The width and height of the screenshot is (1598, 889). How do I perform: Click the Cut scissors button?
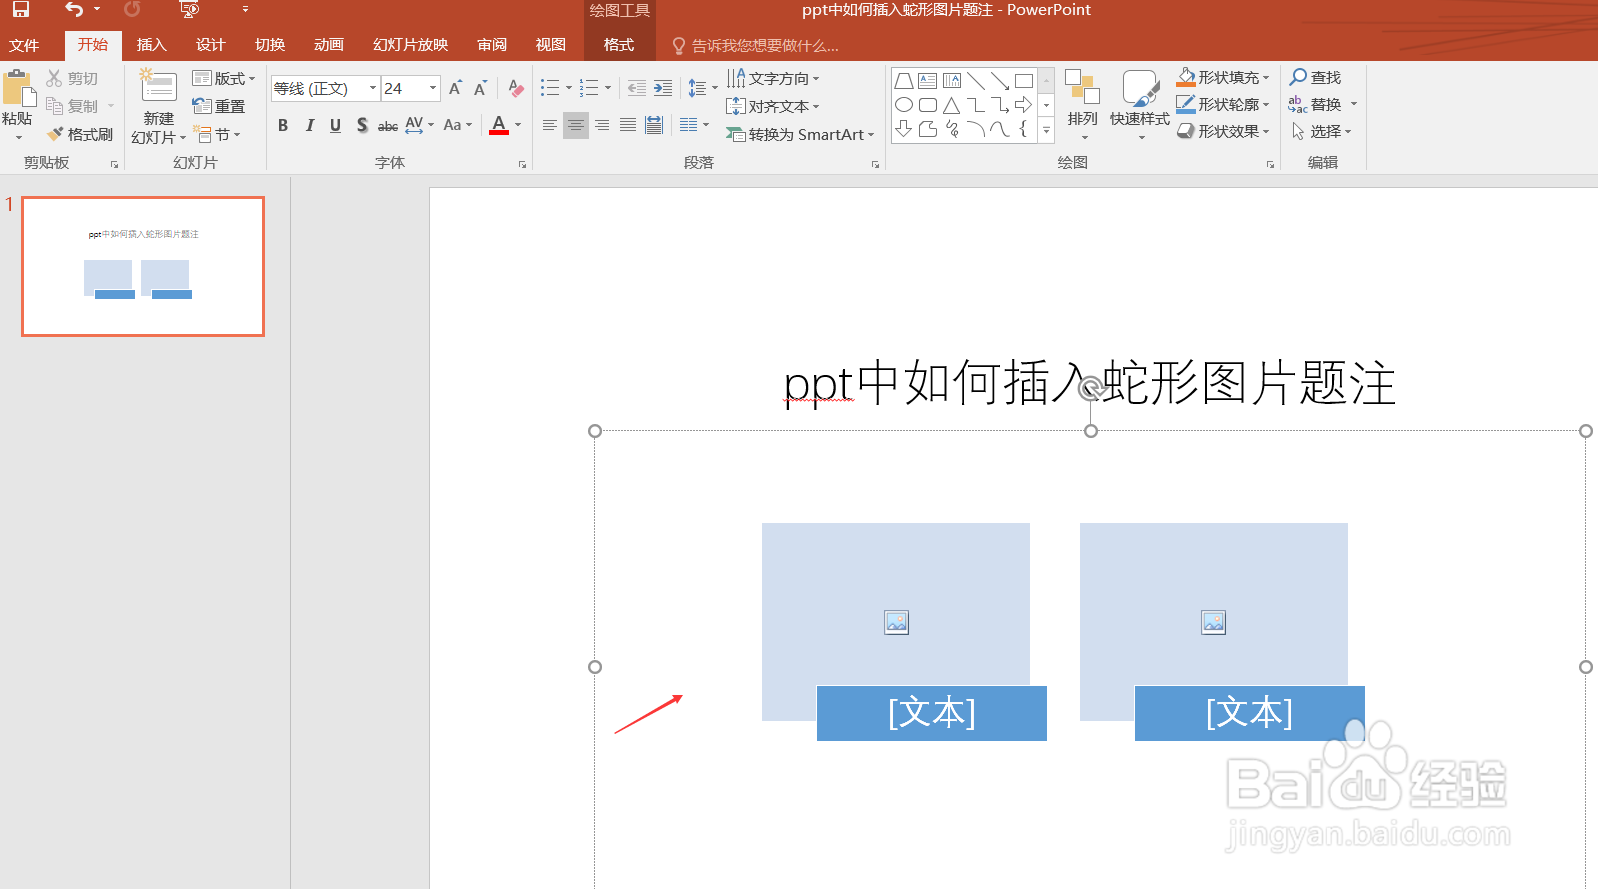tap(72, 78)
